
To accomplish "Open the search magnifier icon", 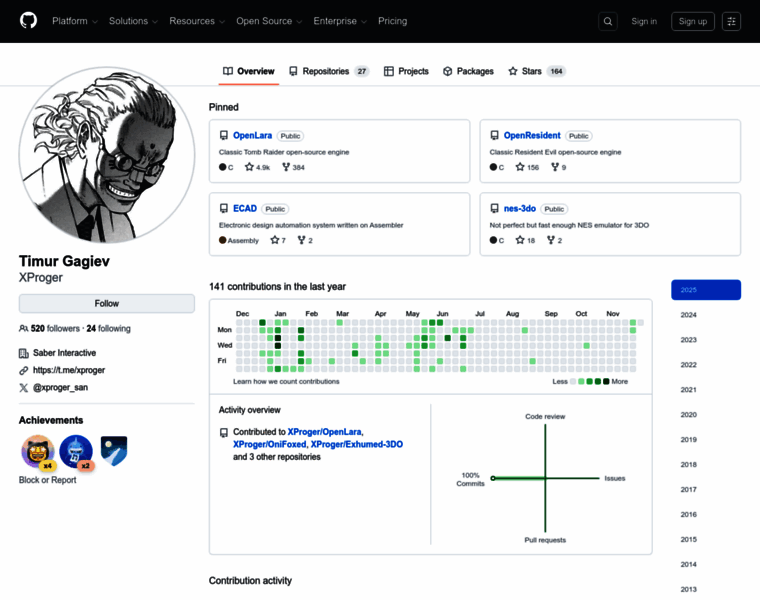I will 608,21.
